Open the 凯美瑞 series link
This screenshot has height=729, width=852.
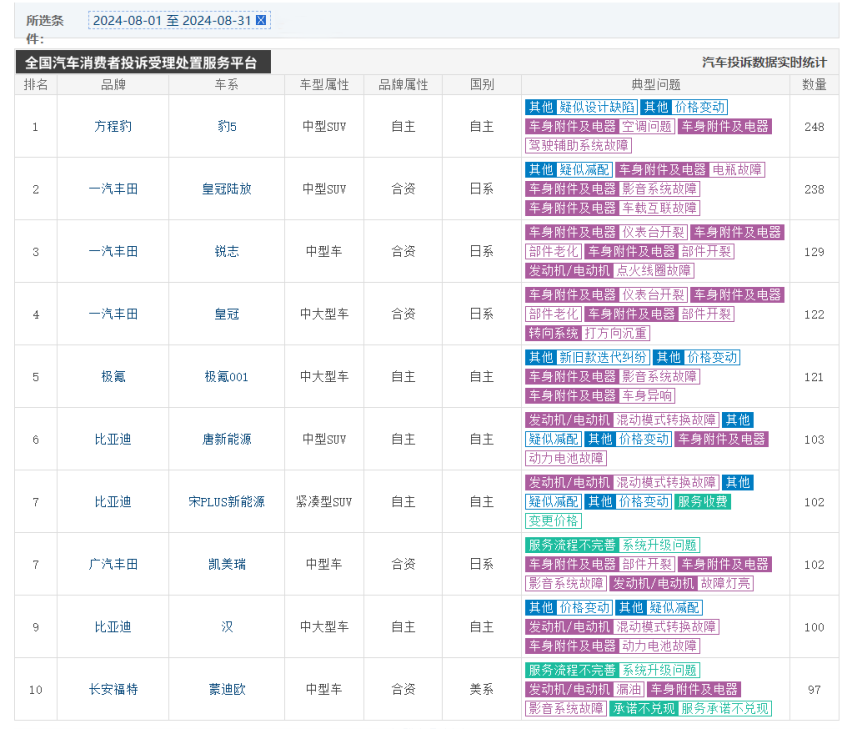coord(227,564)
